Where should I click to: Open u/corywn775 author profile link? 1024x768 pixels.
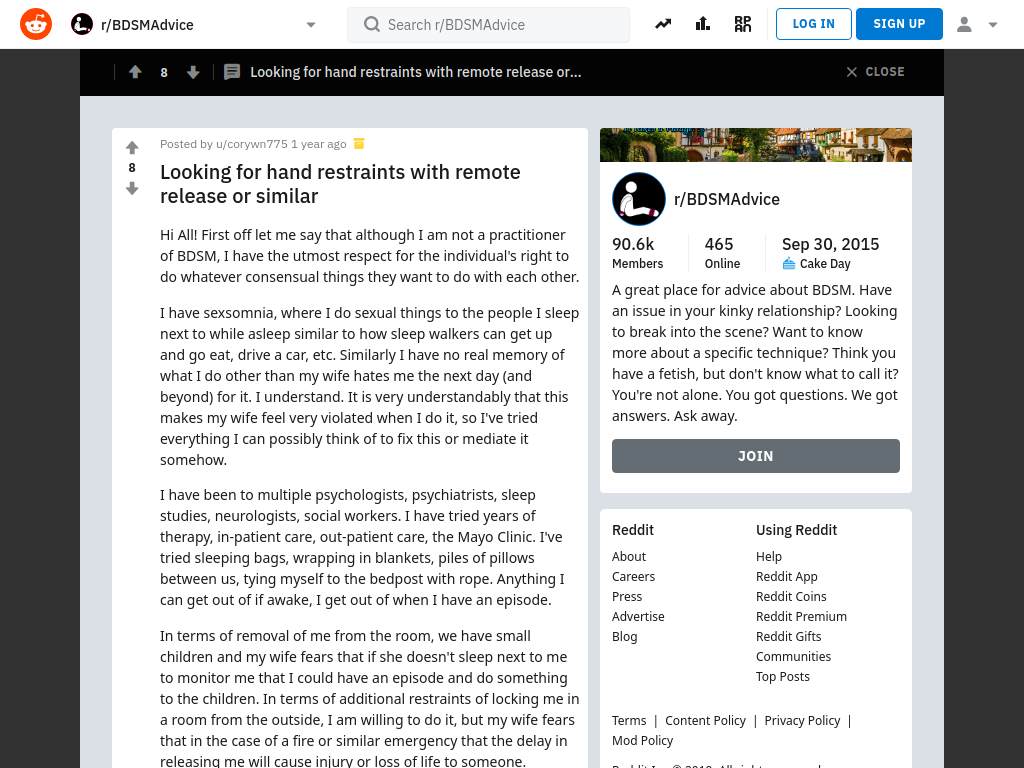[251, 144]
